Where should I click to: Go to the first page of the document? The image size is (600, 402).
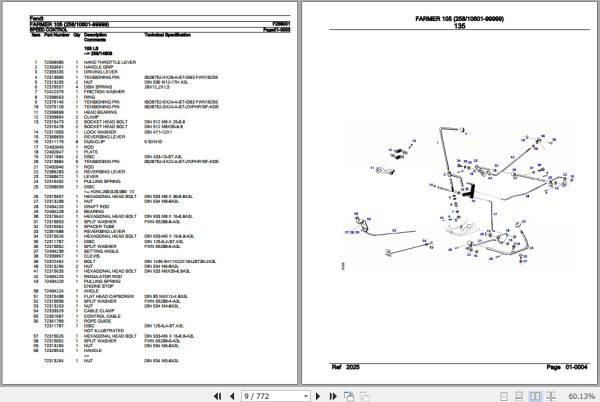click(x=217, y=396)
